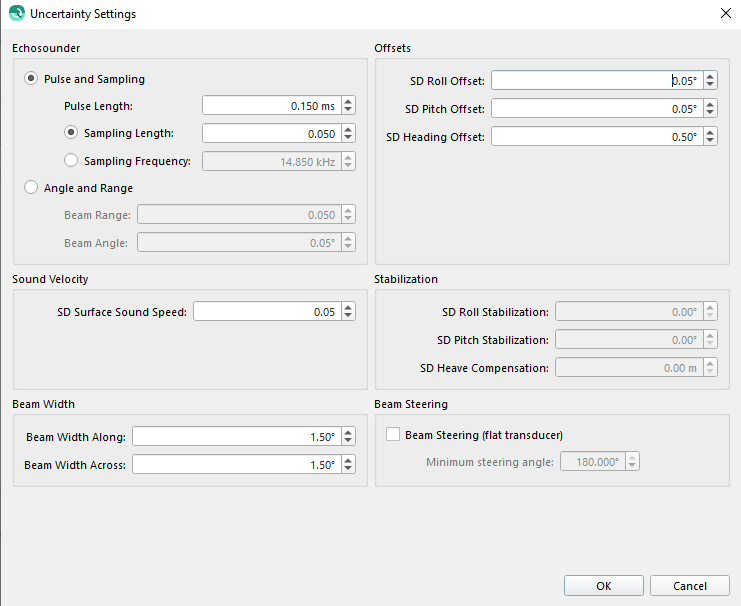
Task: Decrease Sampling Length with down arrow
Action: (348, 137)
